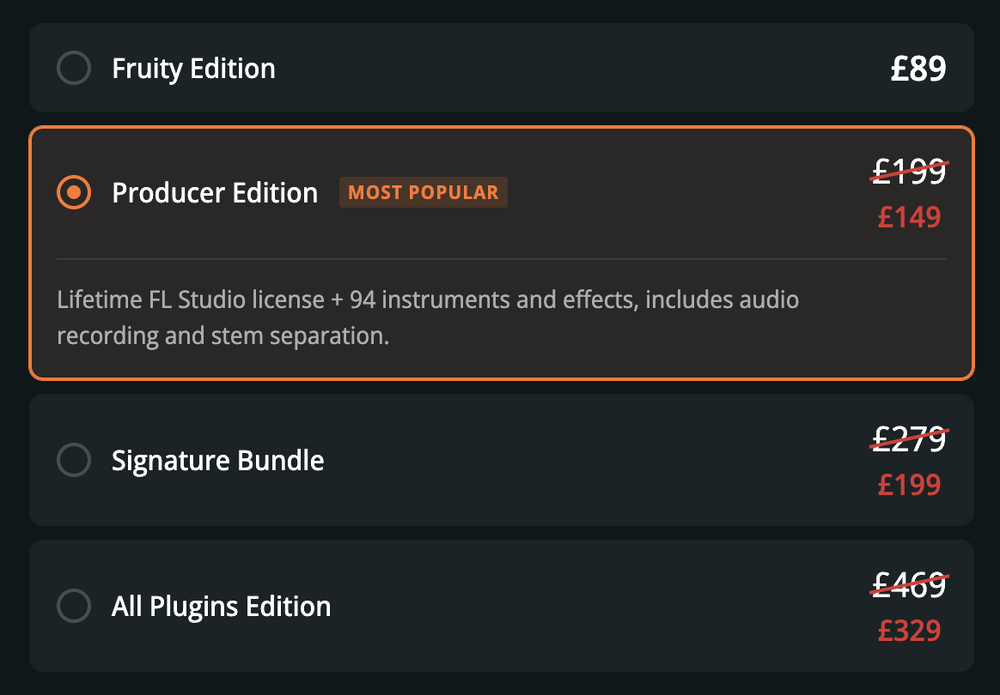The width and height of the screenshot is (1000, 695).
Task: Click the crossed-out £199 Producer price
Action: pyautogui.click(x=909, y=172)
